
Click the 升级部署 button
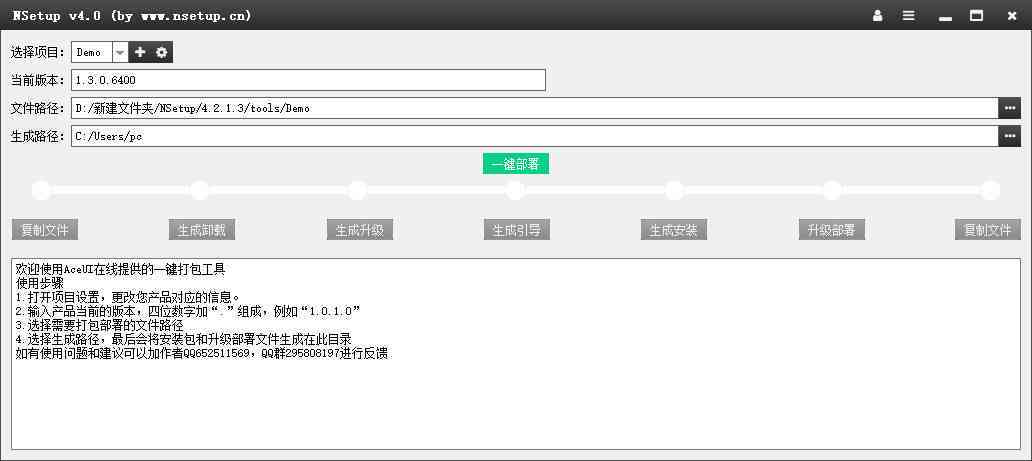pos(831,230)
